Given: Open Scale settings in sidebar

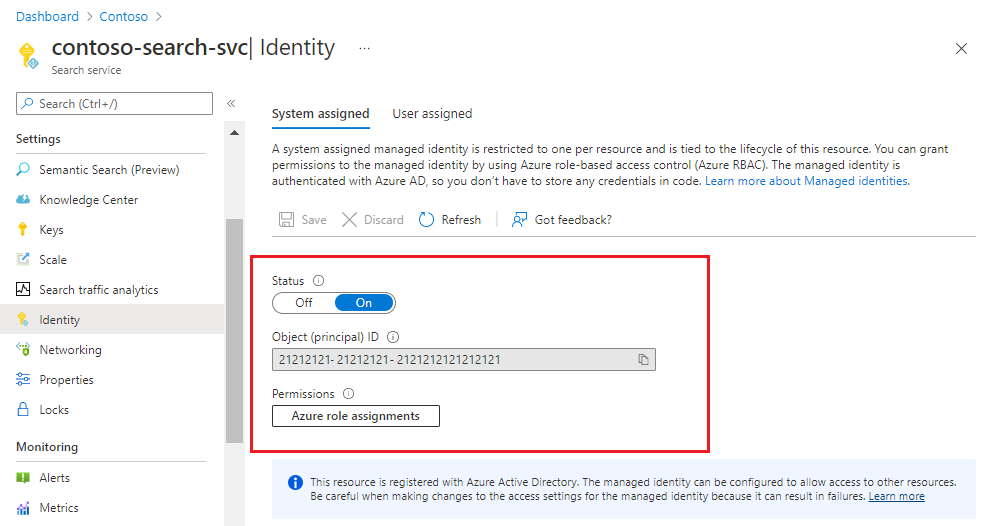Looking at the screenshot, I should click(53, 260).
